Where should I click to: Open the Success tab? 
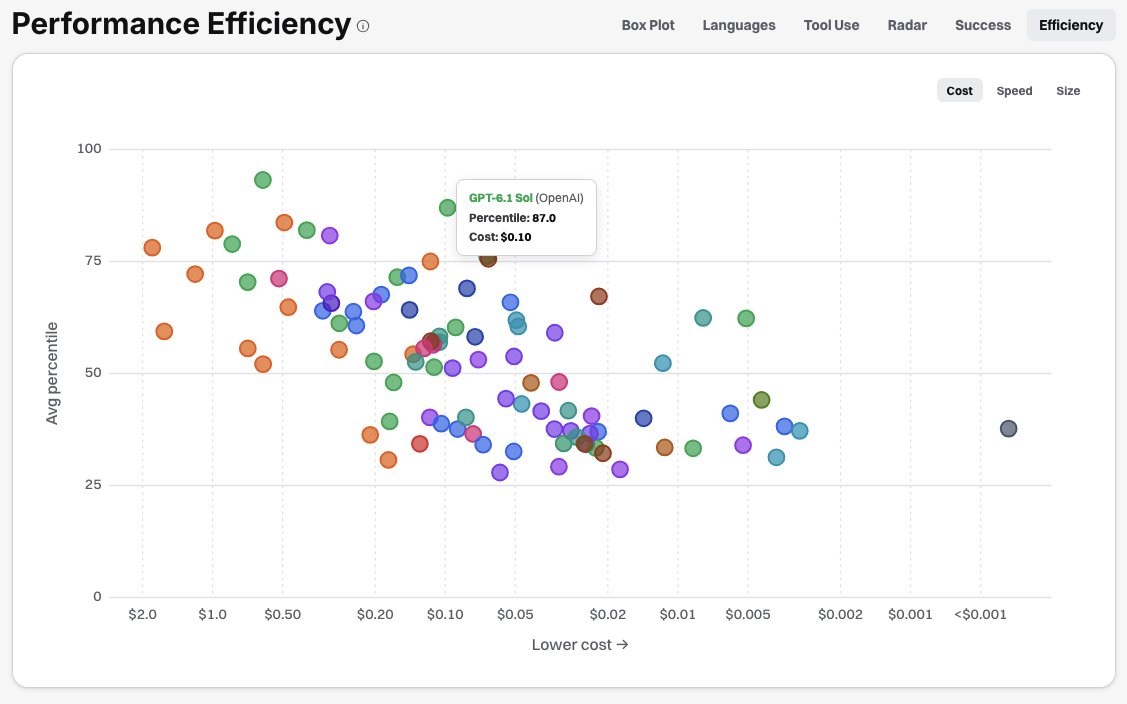click(x=983, y=25)
